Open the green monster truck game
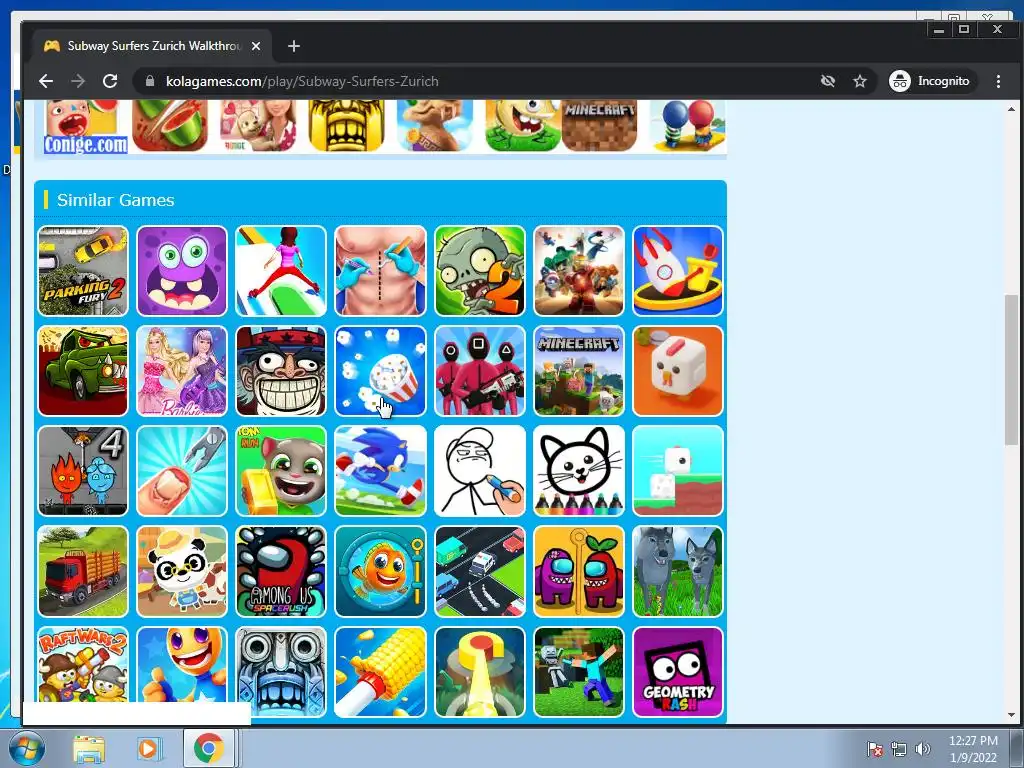This screenshot has height=768, width=1024. 83,371
